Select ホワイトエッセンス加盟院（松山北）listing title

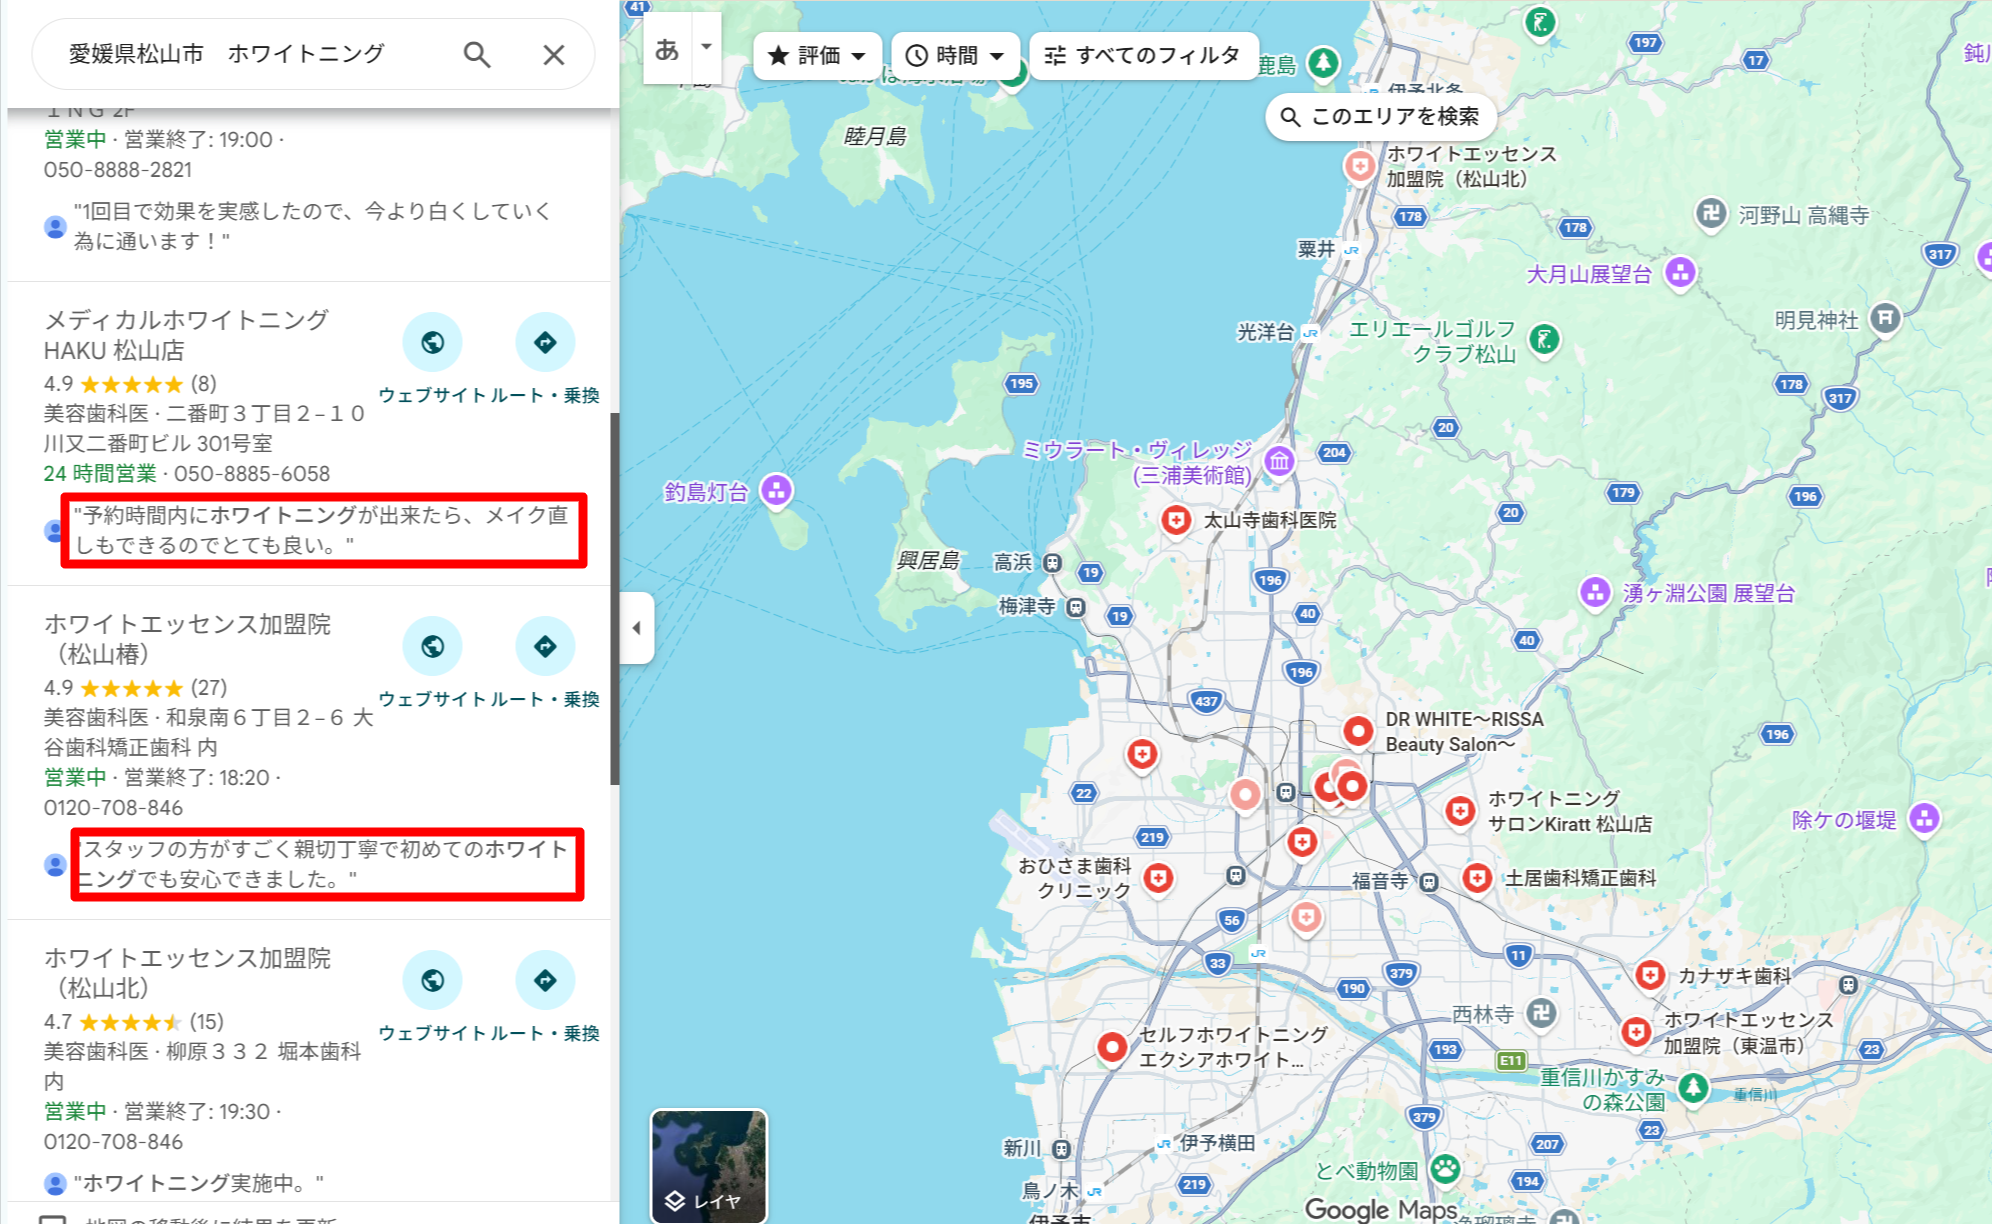187,973
